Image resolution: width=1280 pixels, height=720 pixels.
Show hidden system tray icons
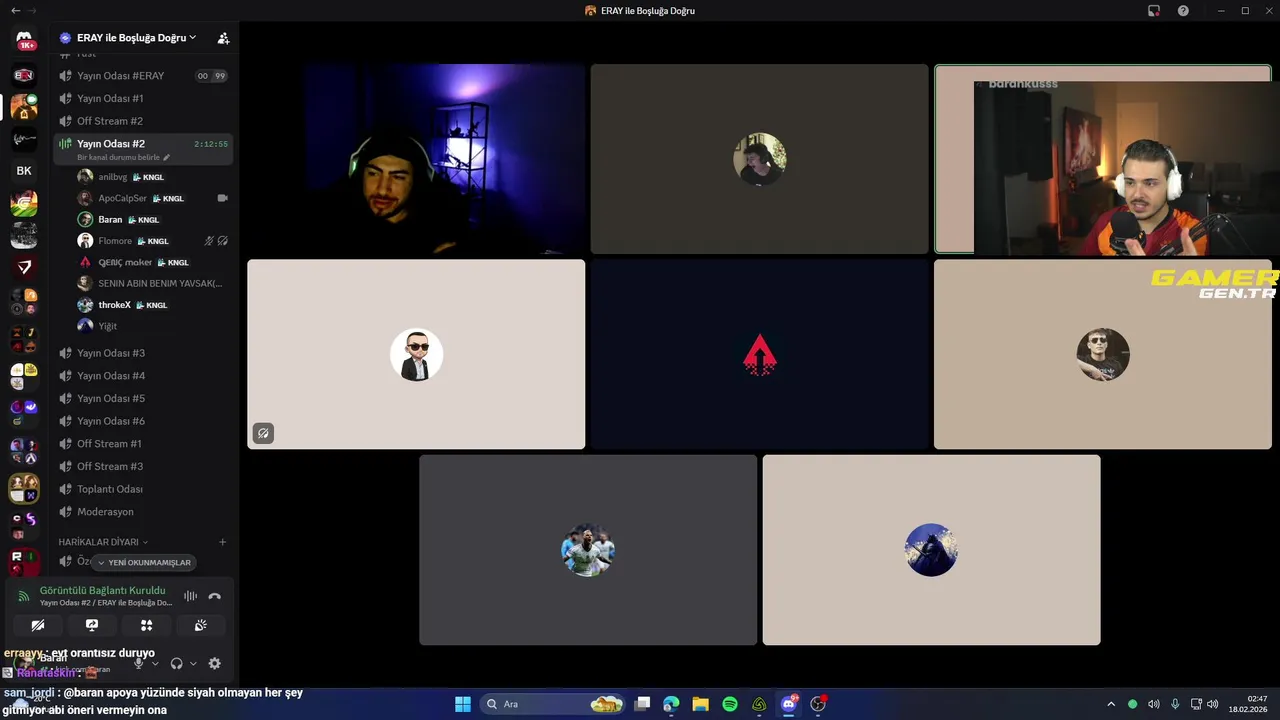pos(1110,704)
